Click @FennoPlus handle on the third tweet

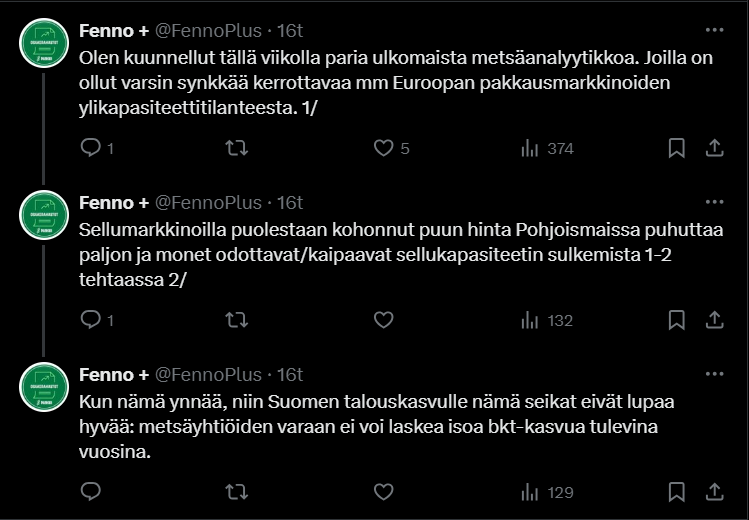click(208, 374)
